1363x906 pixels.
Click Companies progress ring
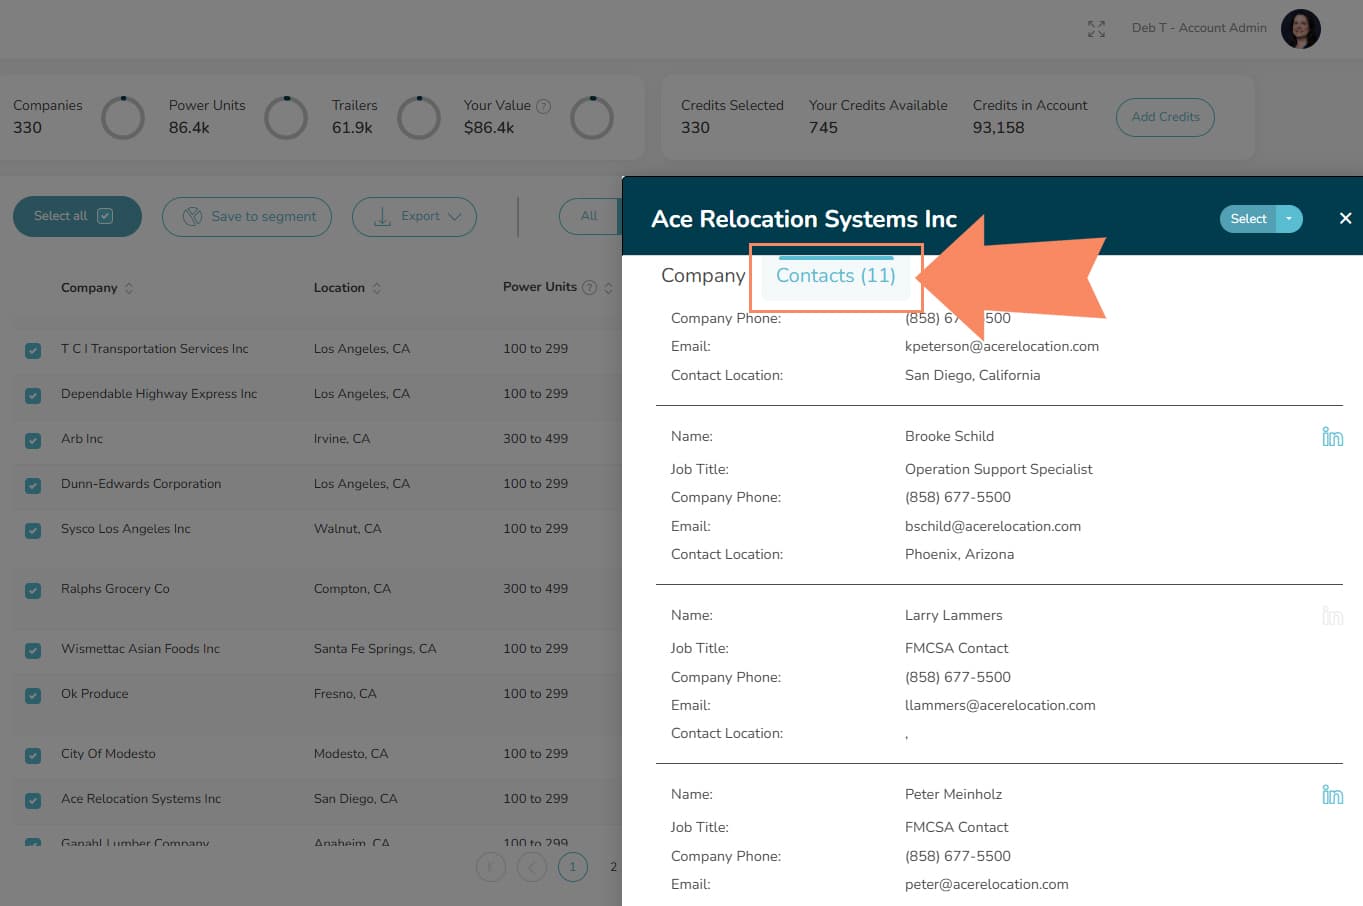tap(123, 118)
